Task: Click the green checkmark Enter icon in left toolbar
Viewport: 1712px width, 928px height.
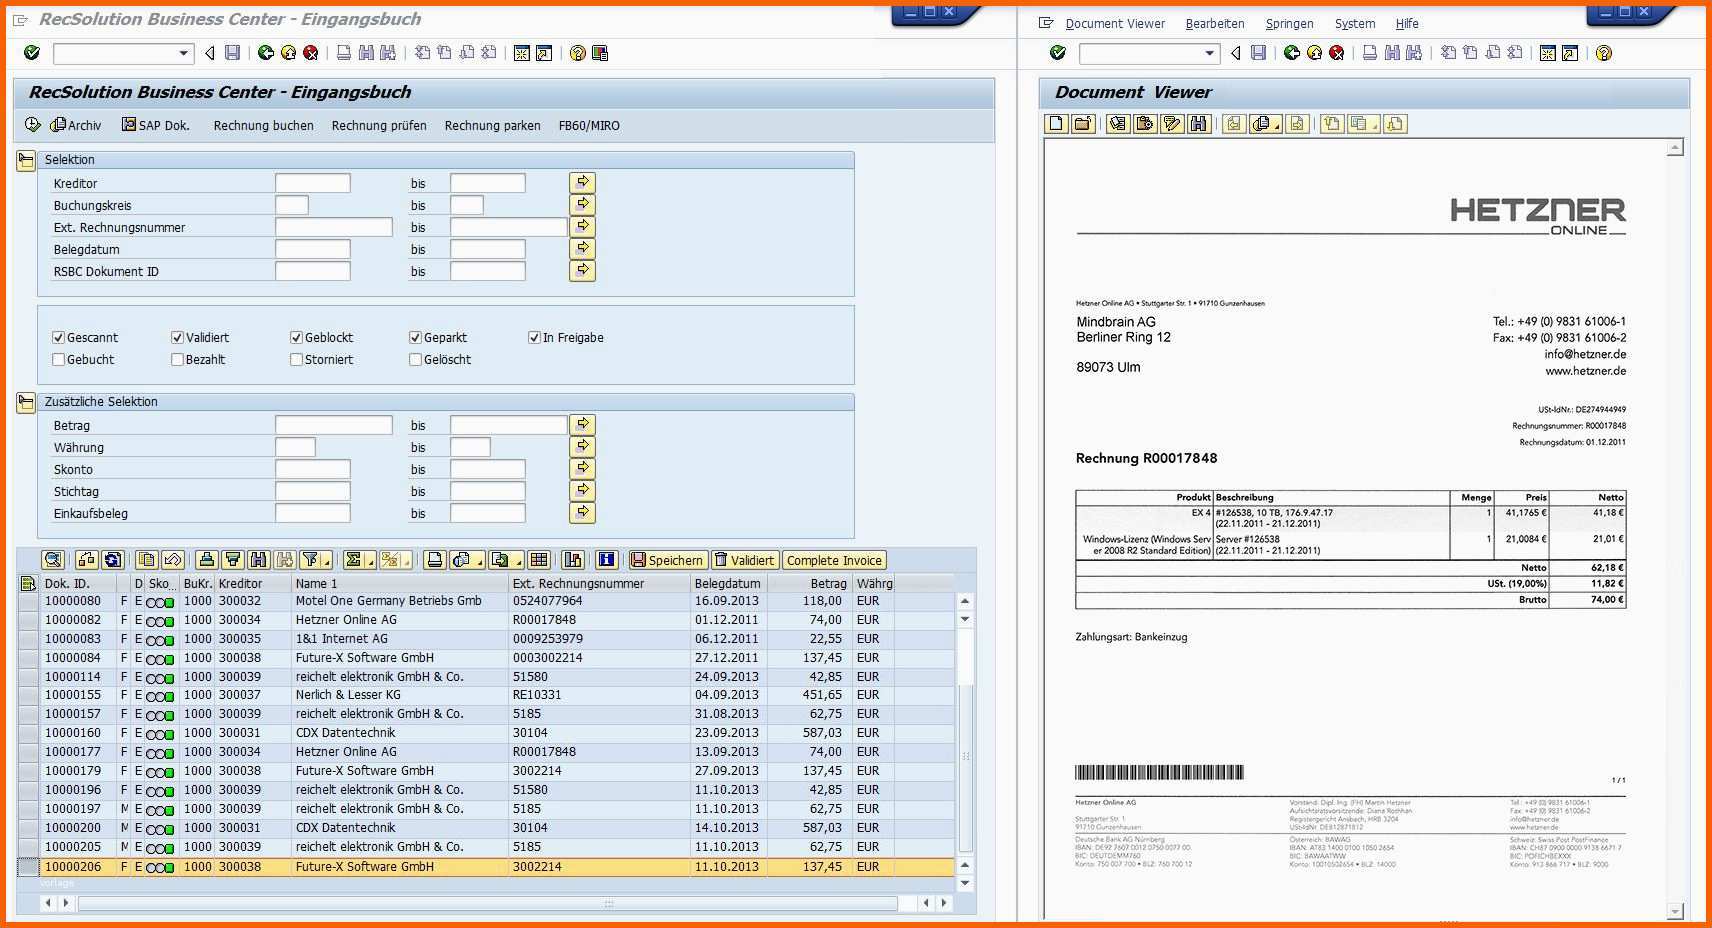Action: (32, 53)
